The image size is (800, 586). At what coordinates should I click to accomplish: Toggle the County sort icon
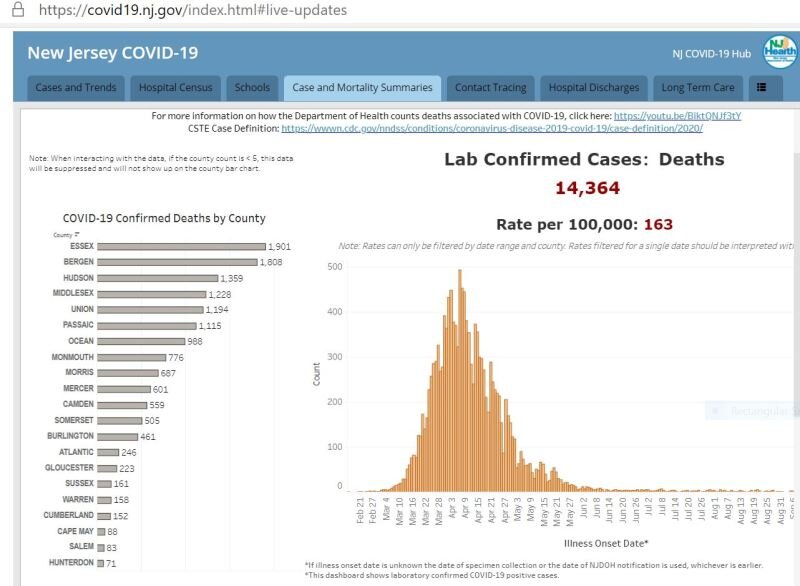[x=76, y=235]
